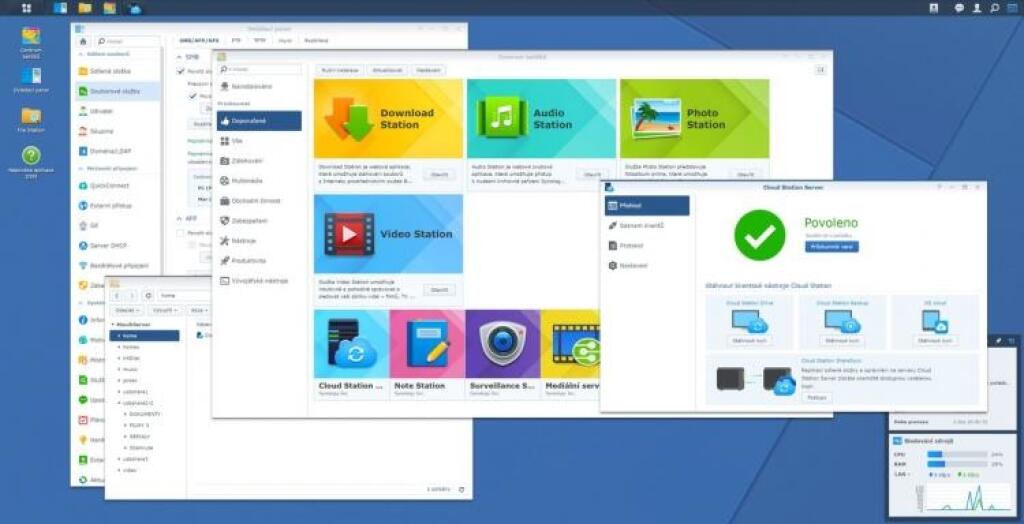Open Externí přístup in Control Panel sidebar
This screenshot has width=1024, height=524.
click(118, 205)
